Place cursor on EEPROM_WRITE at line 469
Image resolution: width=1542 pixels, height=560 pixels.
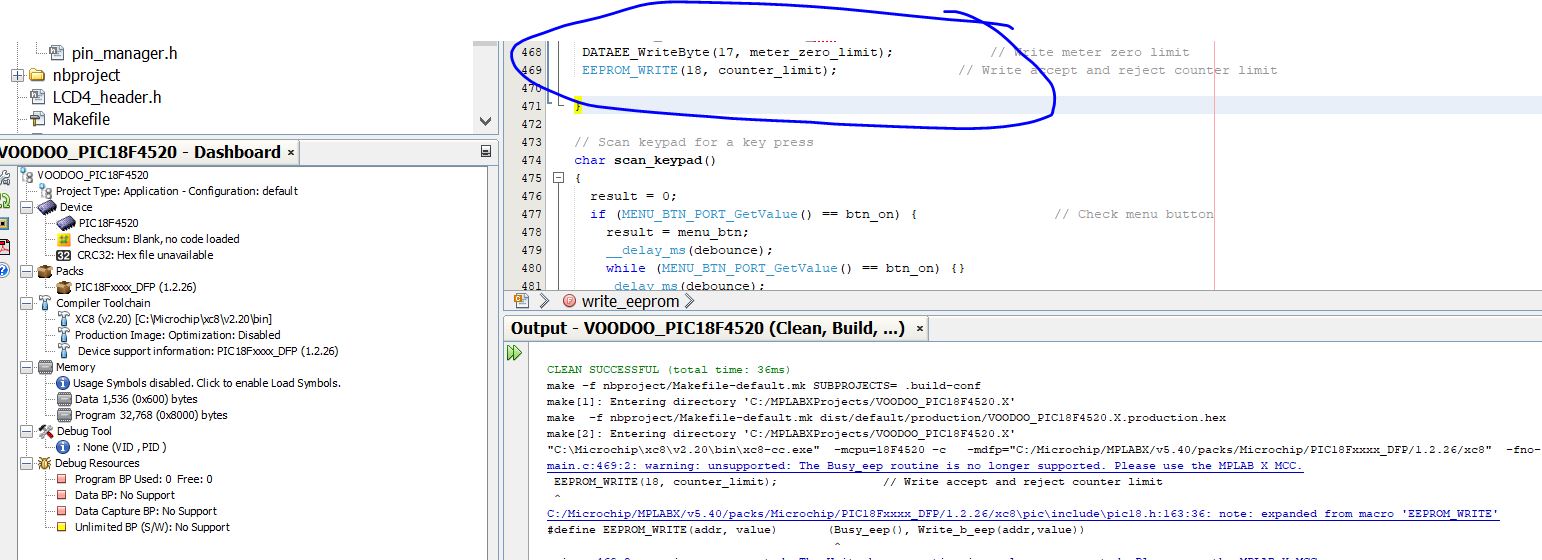pyautogui.click(x=630, y=70)
